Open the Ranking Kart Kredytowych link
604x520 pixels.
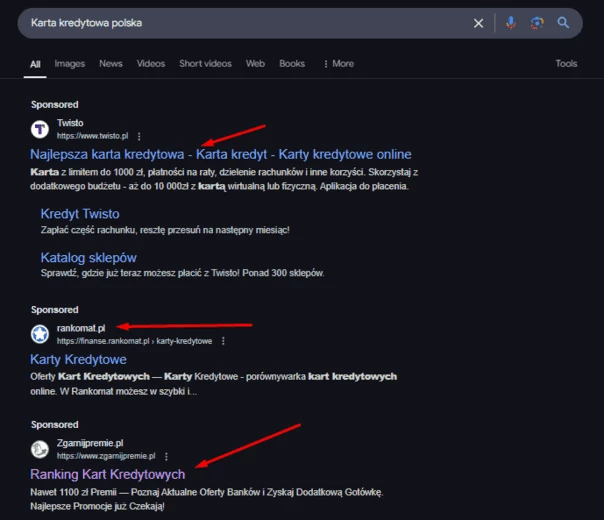[107, 474]
